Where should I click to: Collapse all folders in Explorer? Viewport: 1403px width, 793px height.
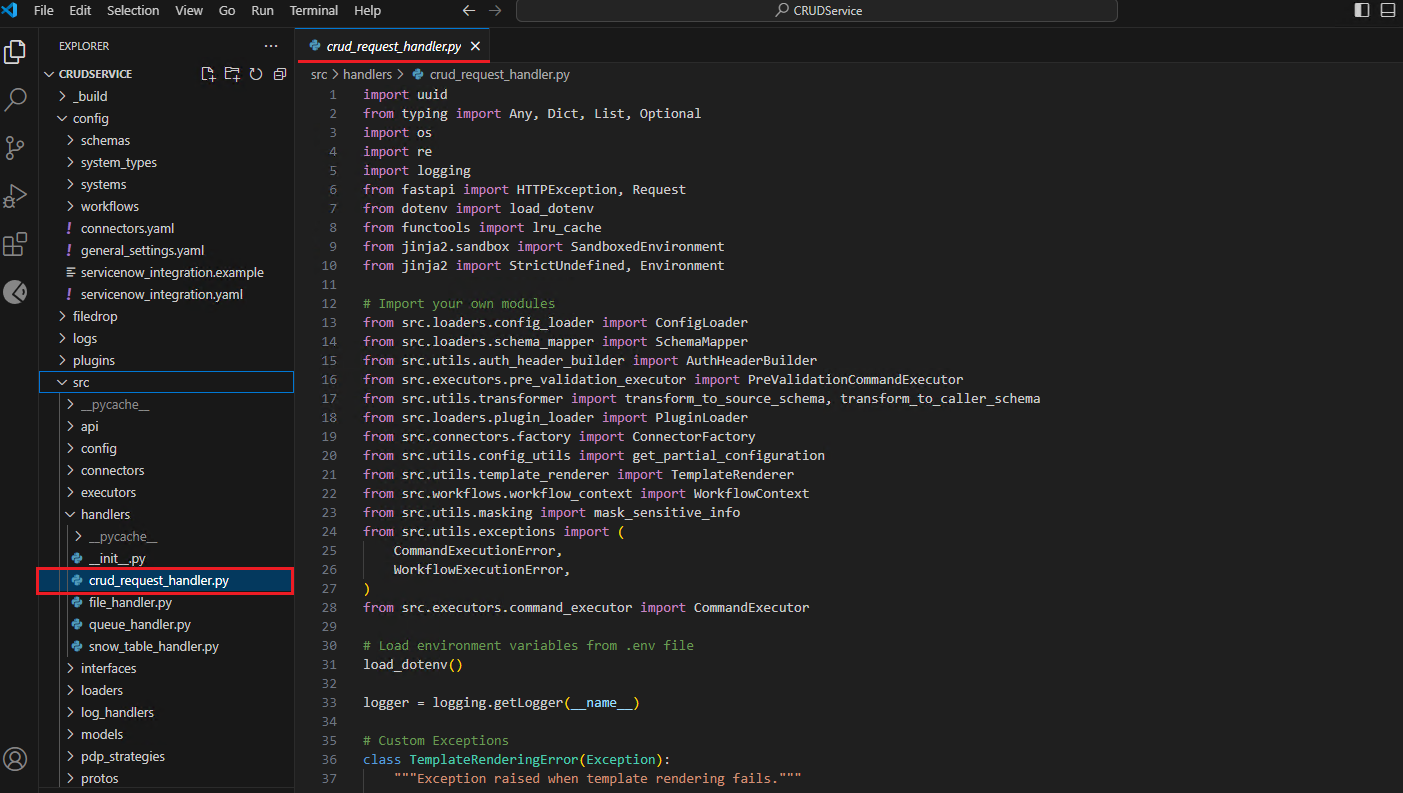(x=280, y=74)
